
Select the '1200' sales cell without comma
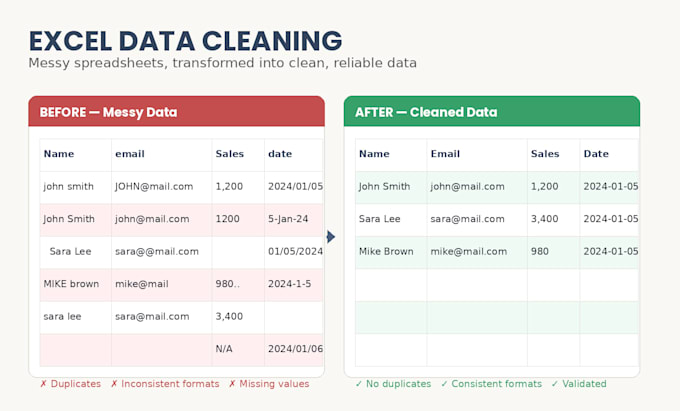227,219
